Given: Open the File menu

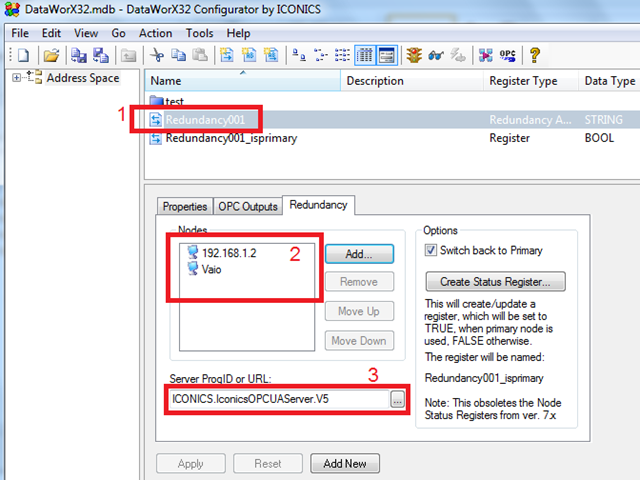Looking at the screenshot, I should click(20, 33).
